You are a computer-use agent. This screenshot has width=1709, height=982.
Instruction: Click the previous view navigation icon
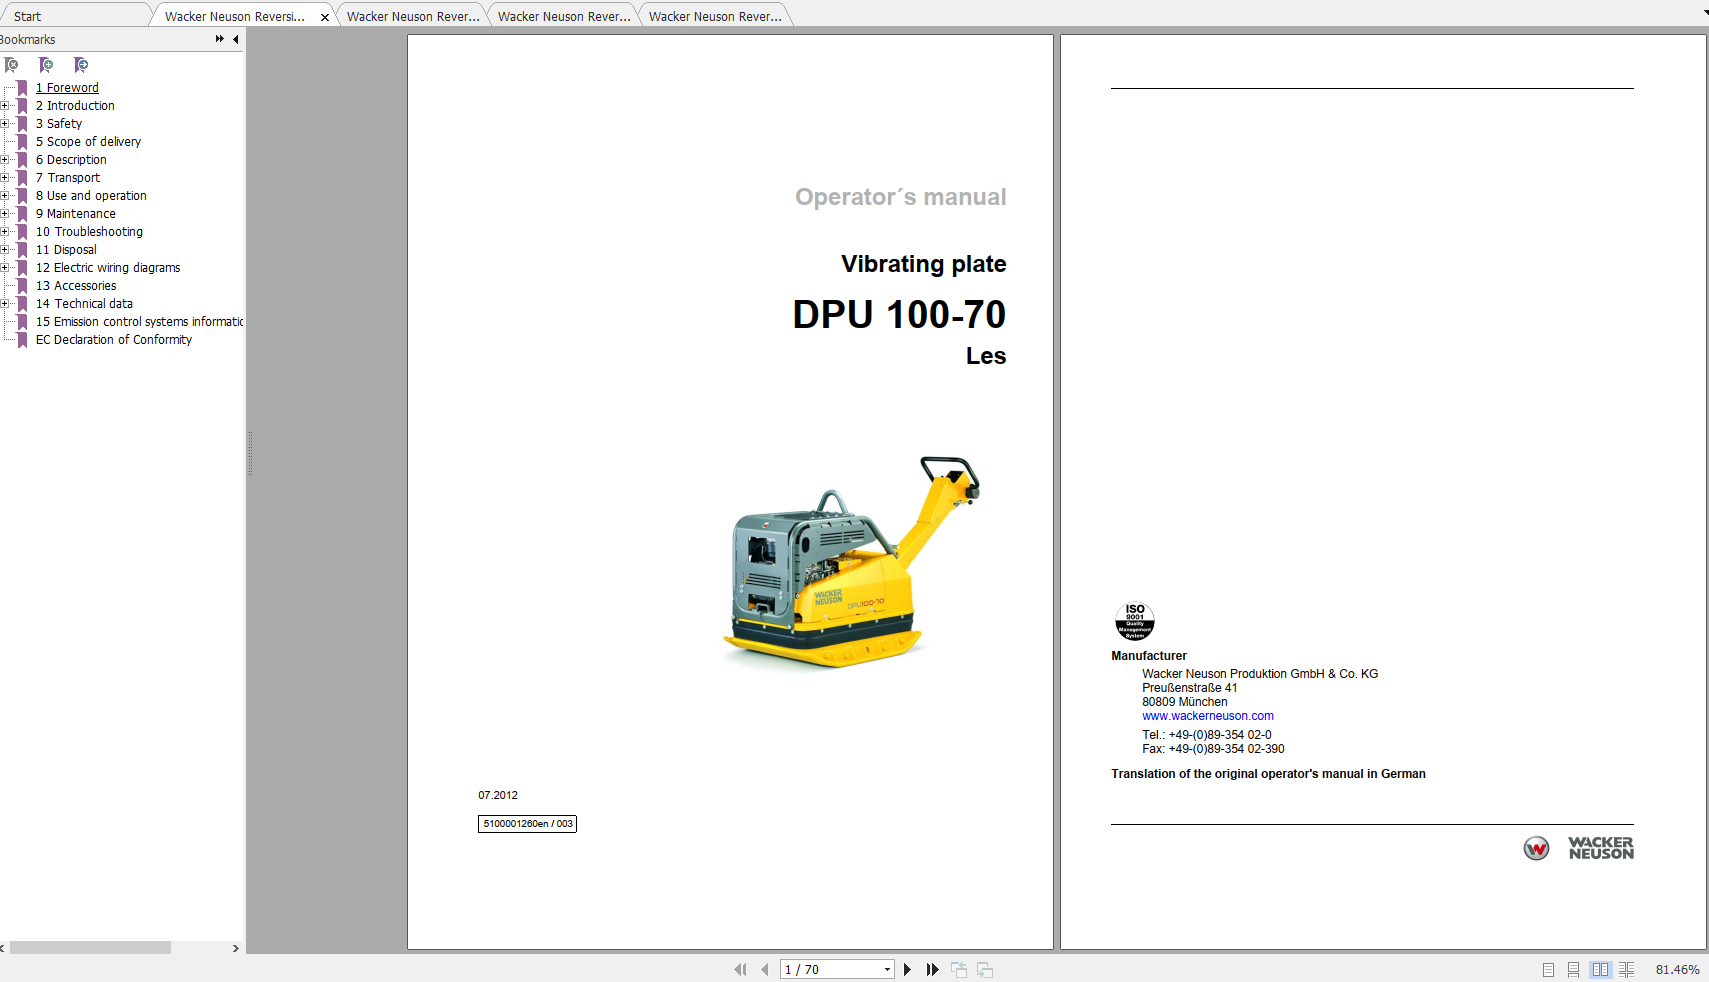(x=959, y=969)
